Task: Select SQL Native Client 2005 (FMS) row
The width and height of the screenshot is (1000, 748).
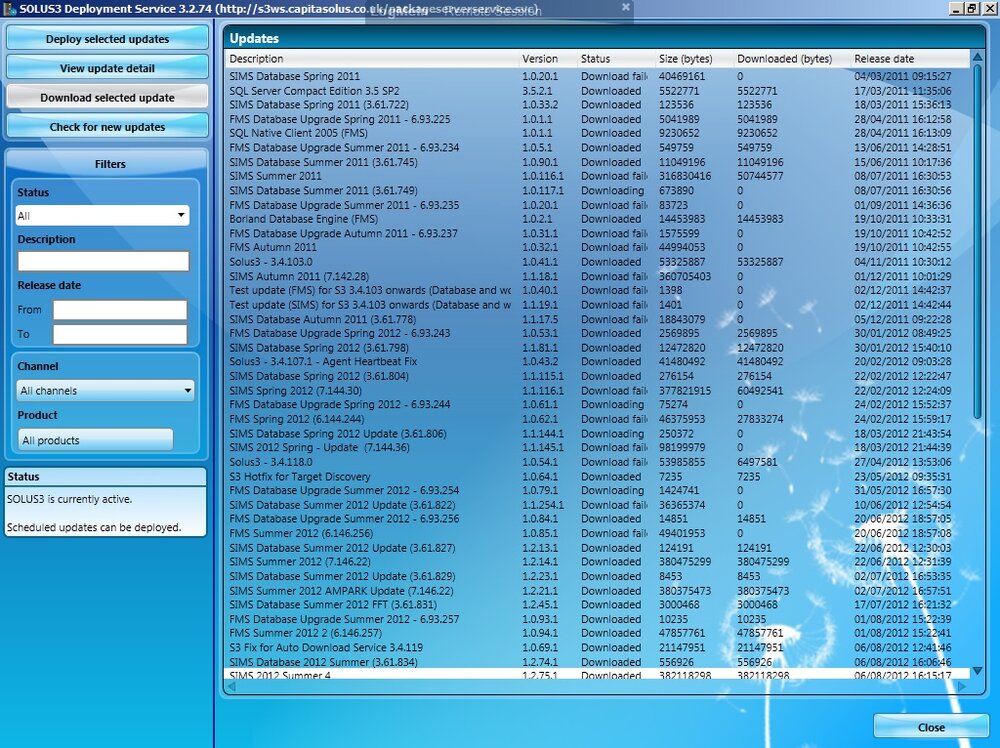Action: click(x=597, y=133)
